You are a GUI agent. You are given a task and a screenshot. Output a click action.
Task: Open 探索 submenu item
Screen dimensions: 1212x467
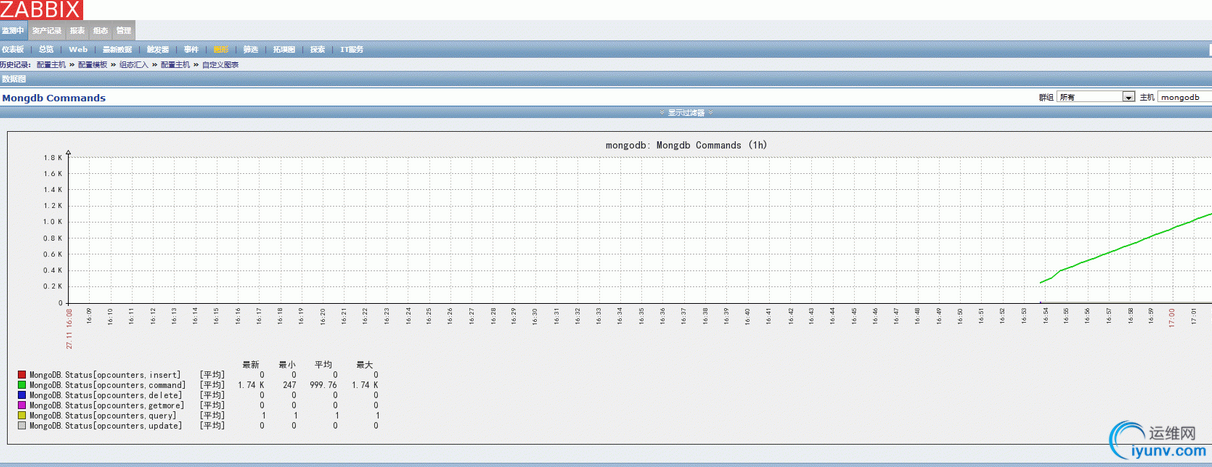318,49
